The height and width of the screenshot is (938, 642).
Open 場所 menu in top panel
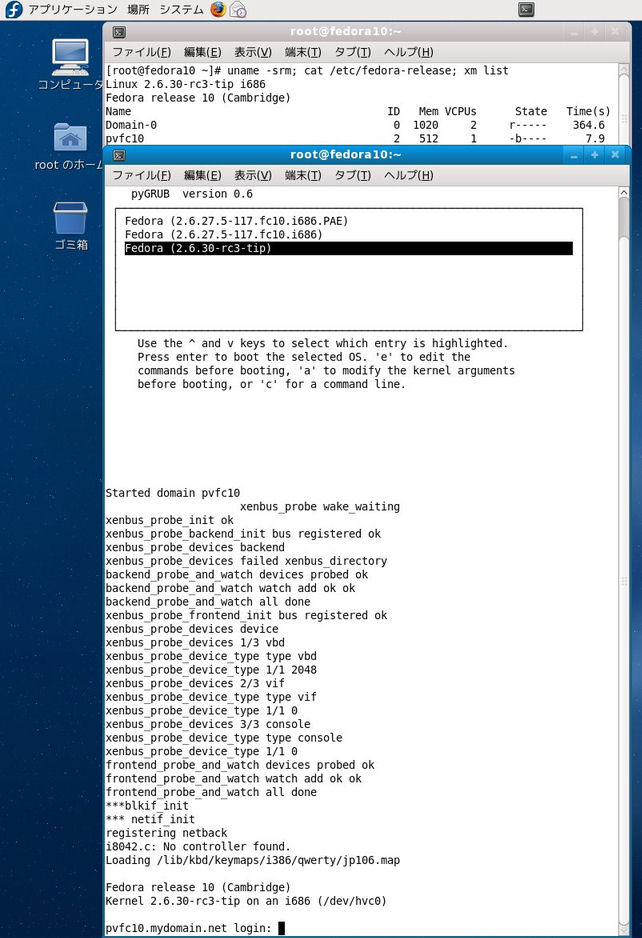pyautogui.click(x=138, y=9)
